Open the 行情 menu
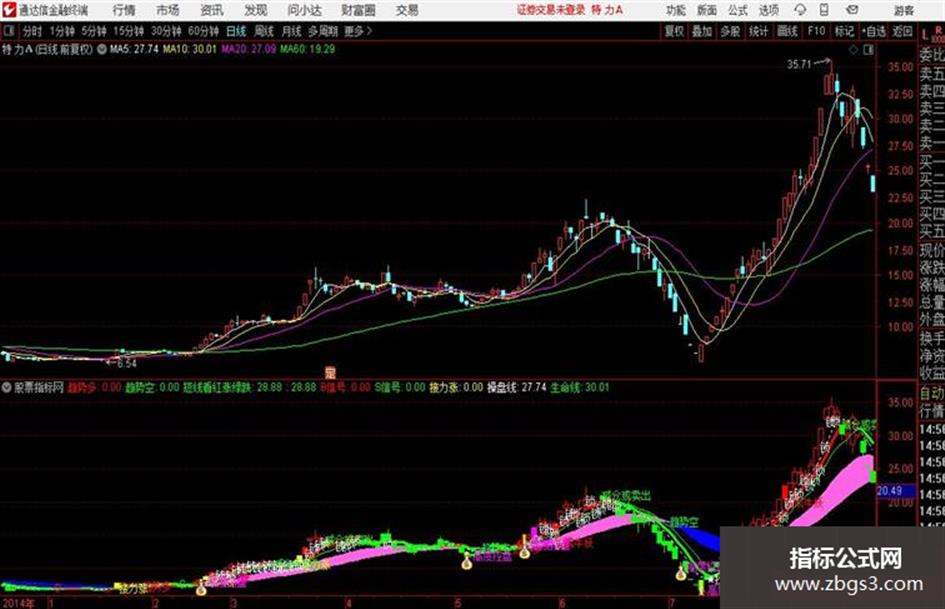 [x=124, y=10]
